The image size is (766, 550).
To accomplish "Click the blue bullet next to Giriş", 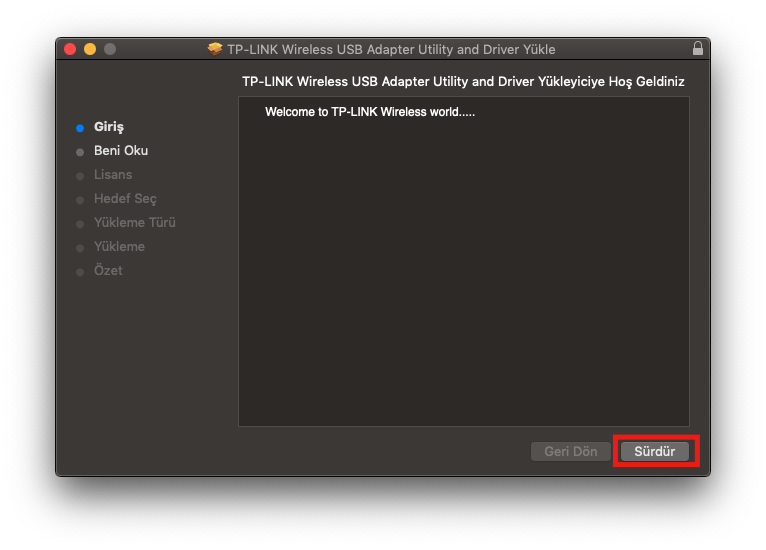I will 80,128.
